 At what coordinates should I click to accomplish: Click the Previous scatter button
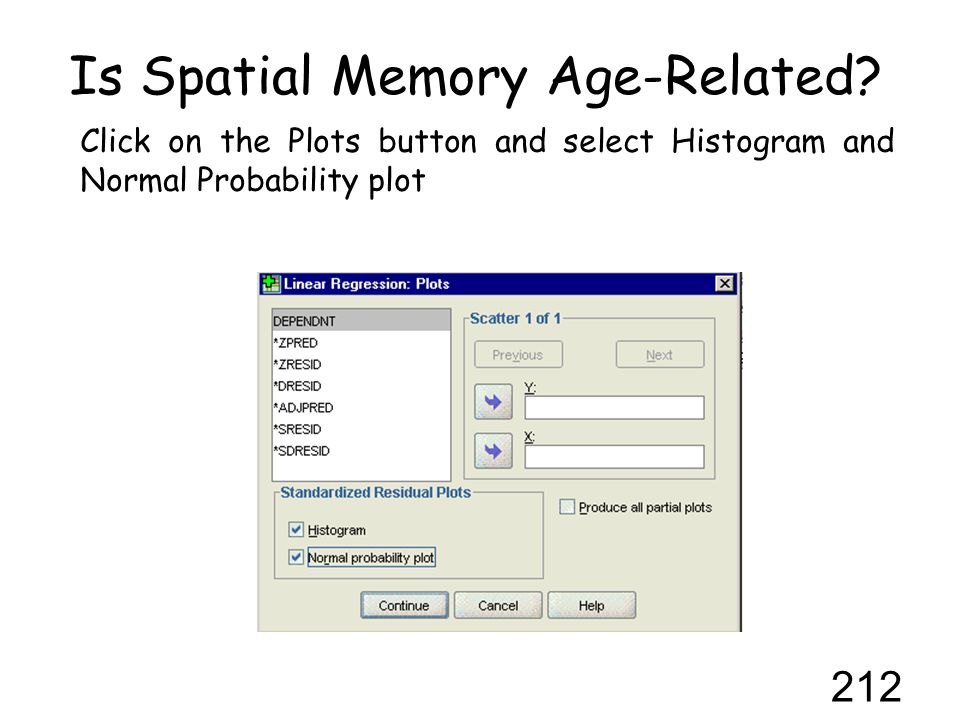518,354
